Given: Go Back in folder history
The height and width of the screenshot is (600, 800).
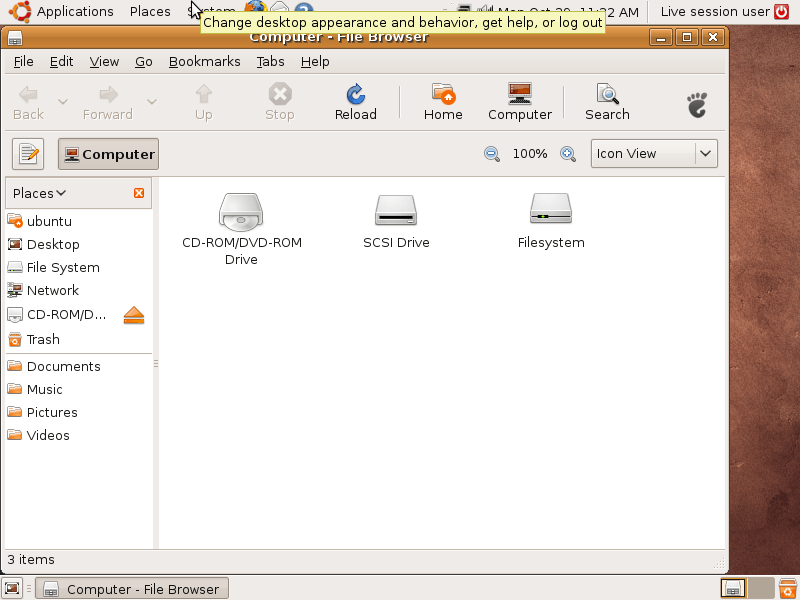Looking at the screenshot, I should coord(29,102).
